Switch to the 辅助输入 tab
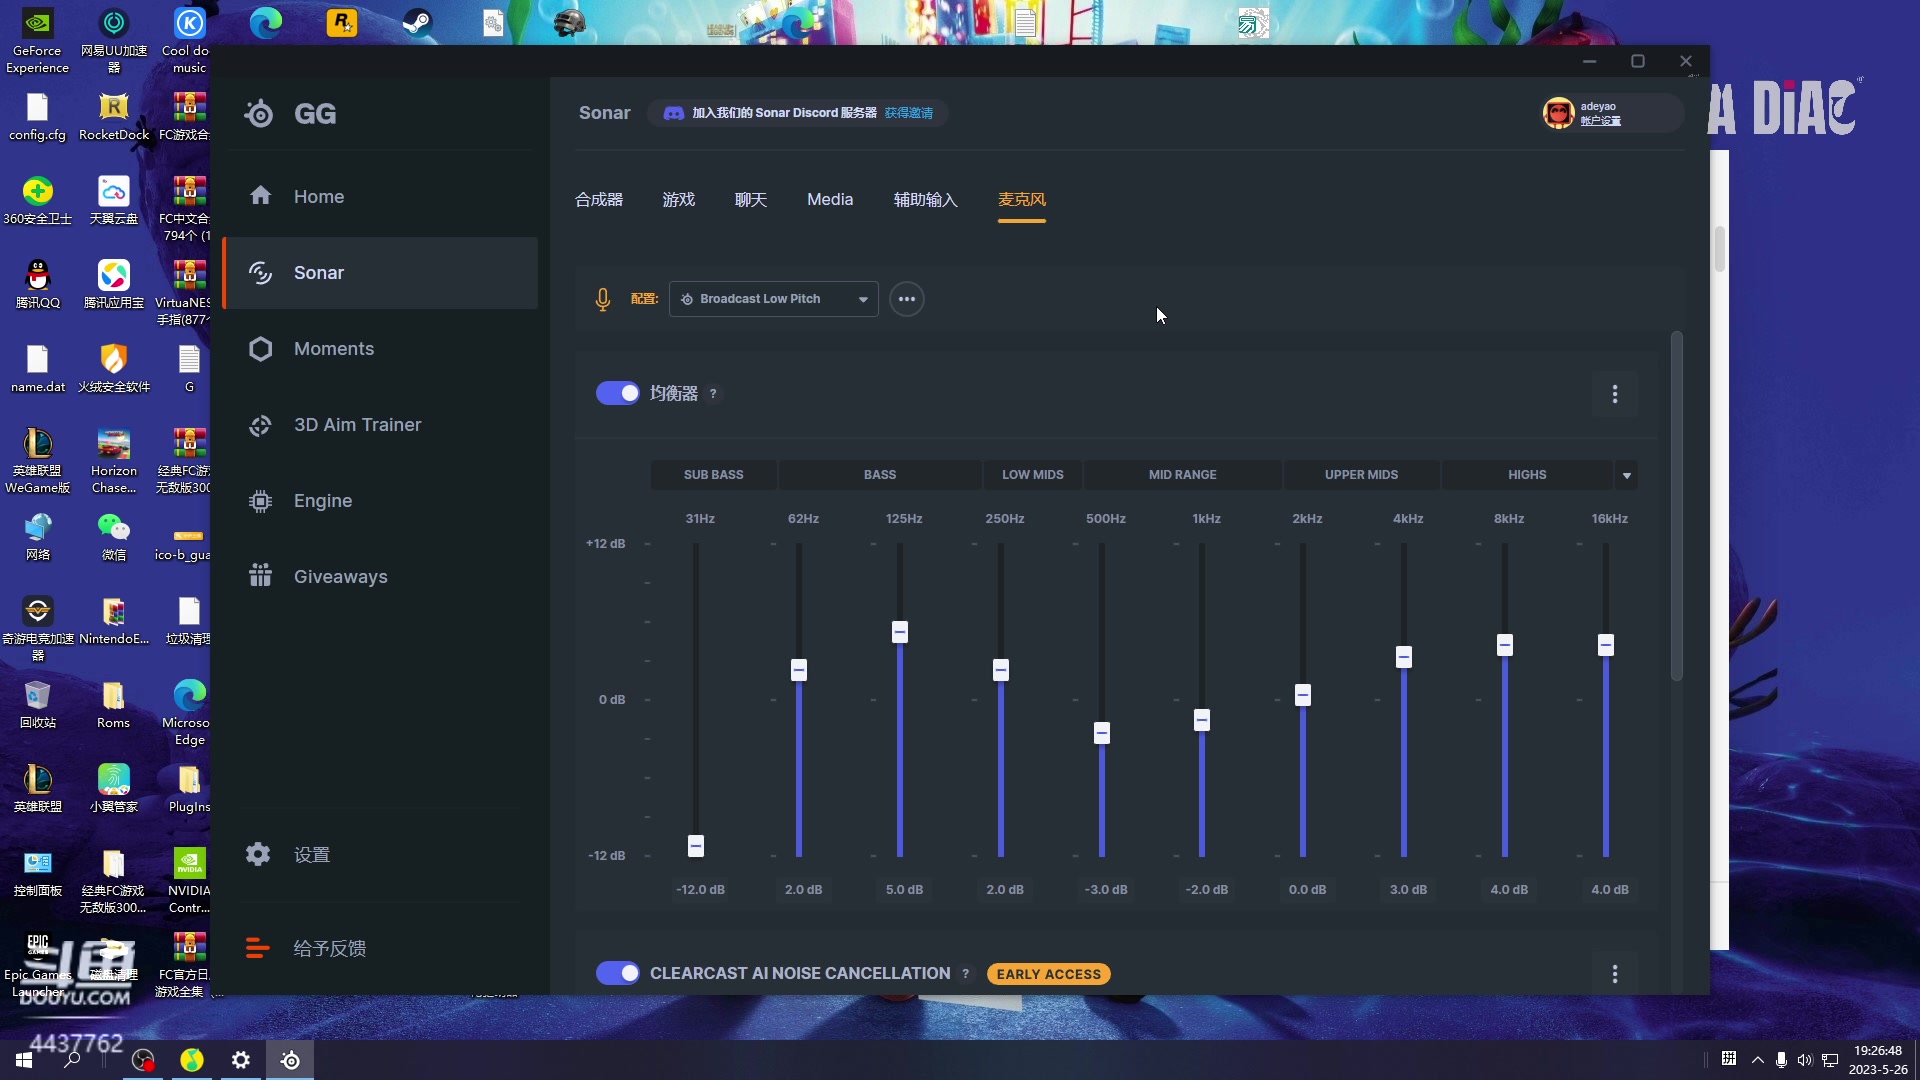 click(925, 200)
